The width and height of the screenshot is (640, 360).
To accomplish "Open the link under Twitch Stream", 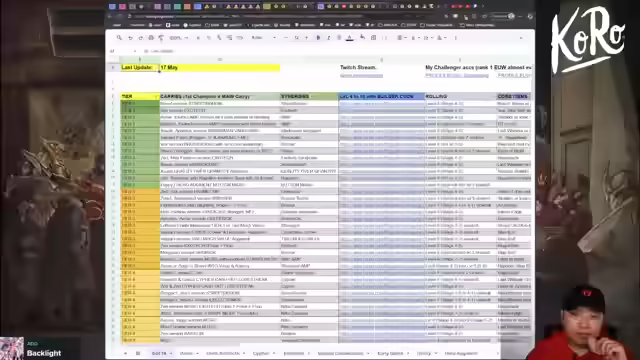I will point(362,76).
